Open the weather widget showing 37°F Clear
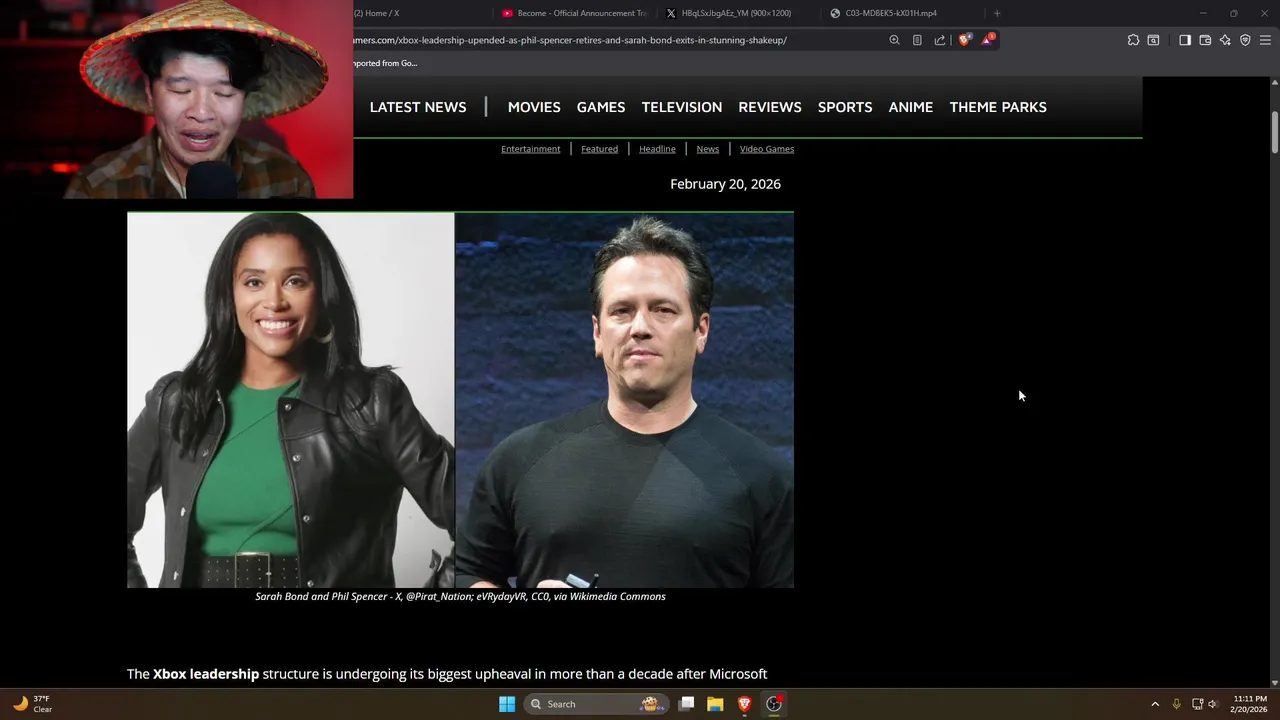Viewport: 1280px width, 720px height. [x=32, y=704]
